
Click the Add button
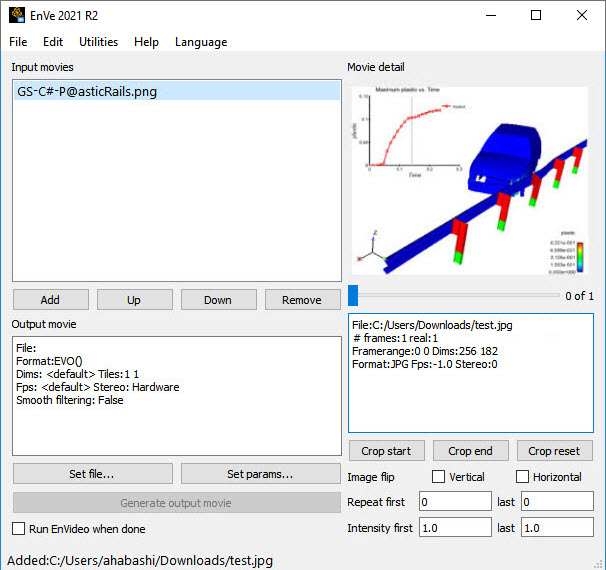click(x=51, y=300)
